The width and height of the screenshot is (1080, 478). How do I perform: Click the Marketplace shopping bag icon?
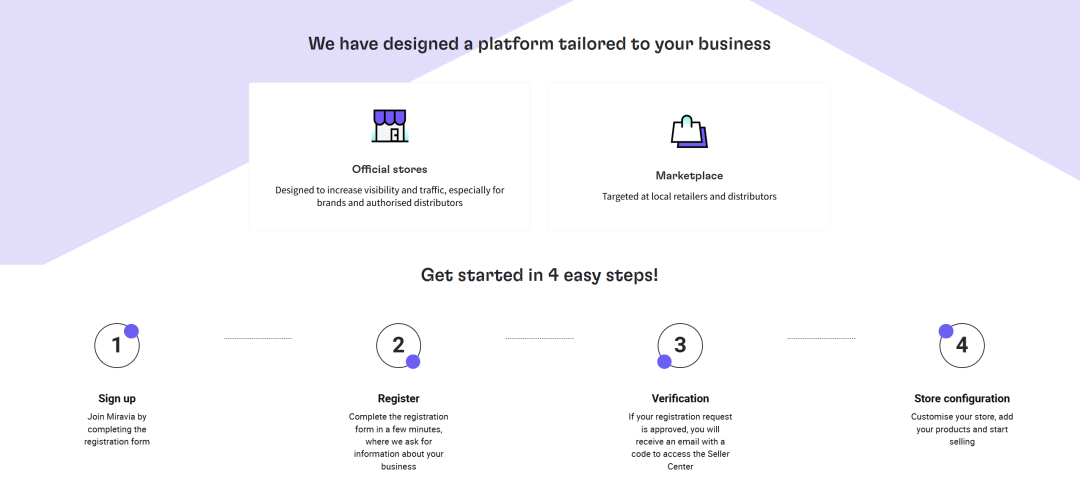[x=689, y=131]
